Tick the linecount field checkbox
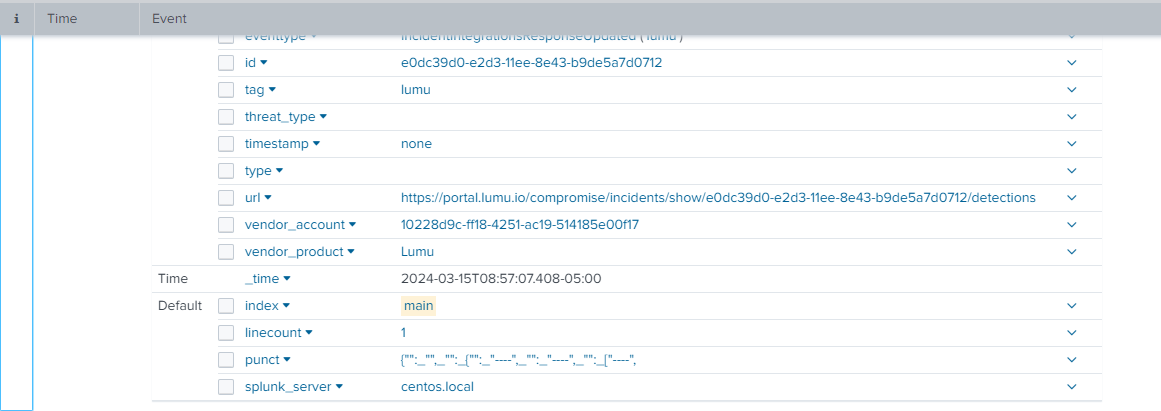The image size is (1161, 411). point(226,333)
